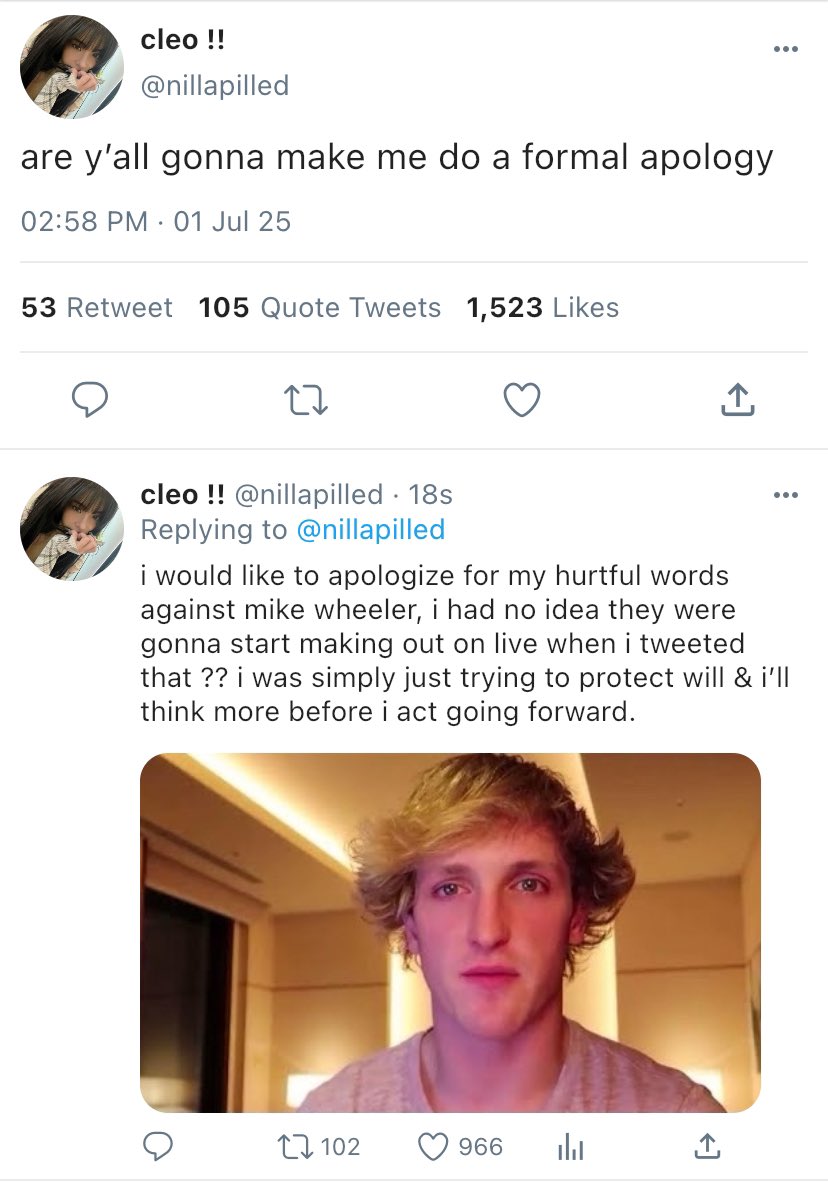Show the 1,523 Likes list

pyautogui.click(x=543, y=308)
